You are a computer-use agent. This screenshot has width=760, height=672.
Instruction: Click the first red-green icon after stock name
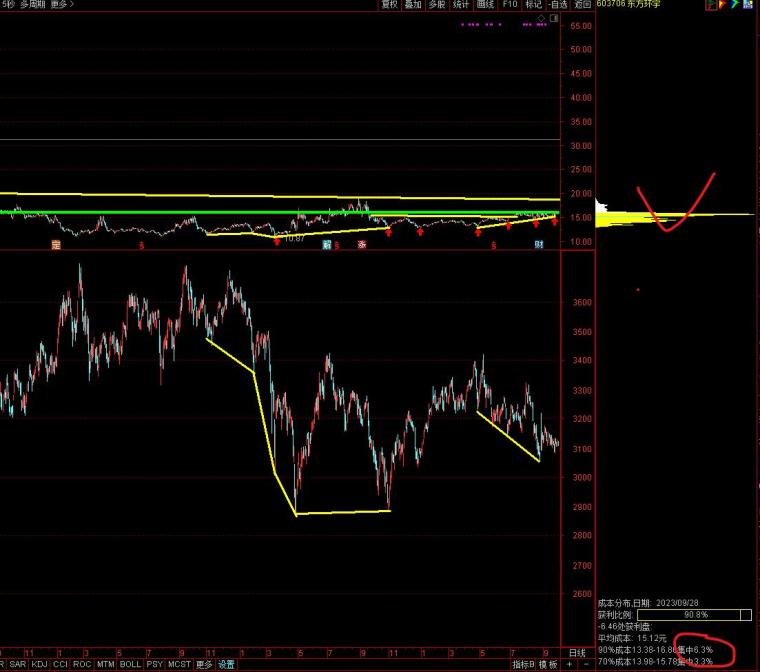coord(710,4)
